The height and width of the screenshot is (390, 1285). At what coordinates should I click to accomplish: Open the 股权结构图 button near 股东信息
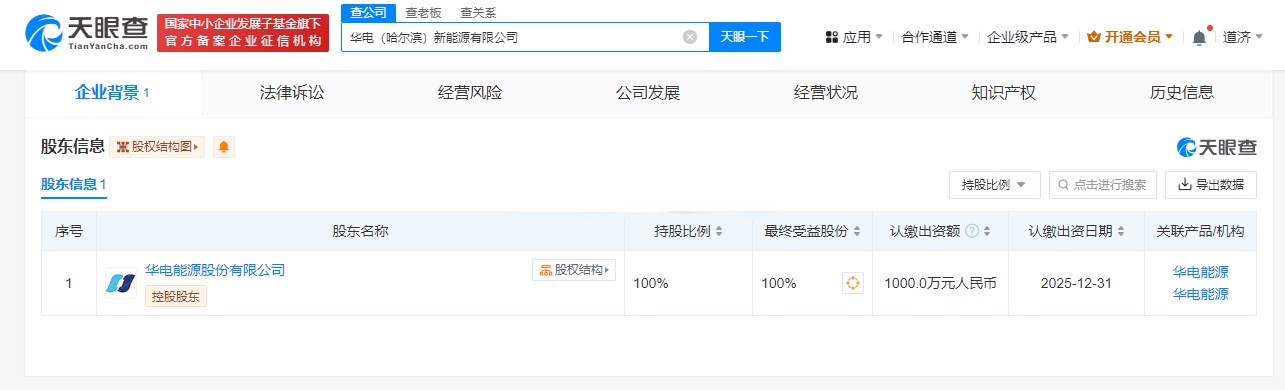tap(158, 147)
